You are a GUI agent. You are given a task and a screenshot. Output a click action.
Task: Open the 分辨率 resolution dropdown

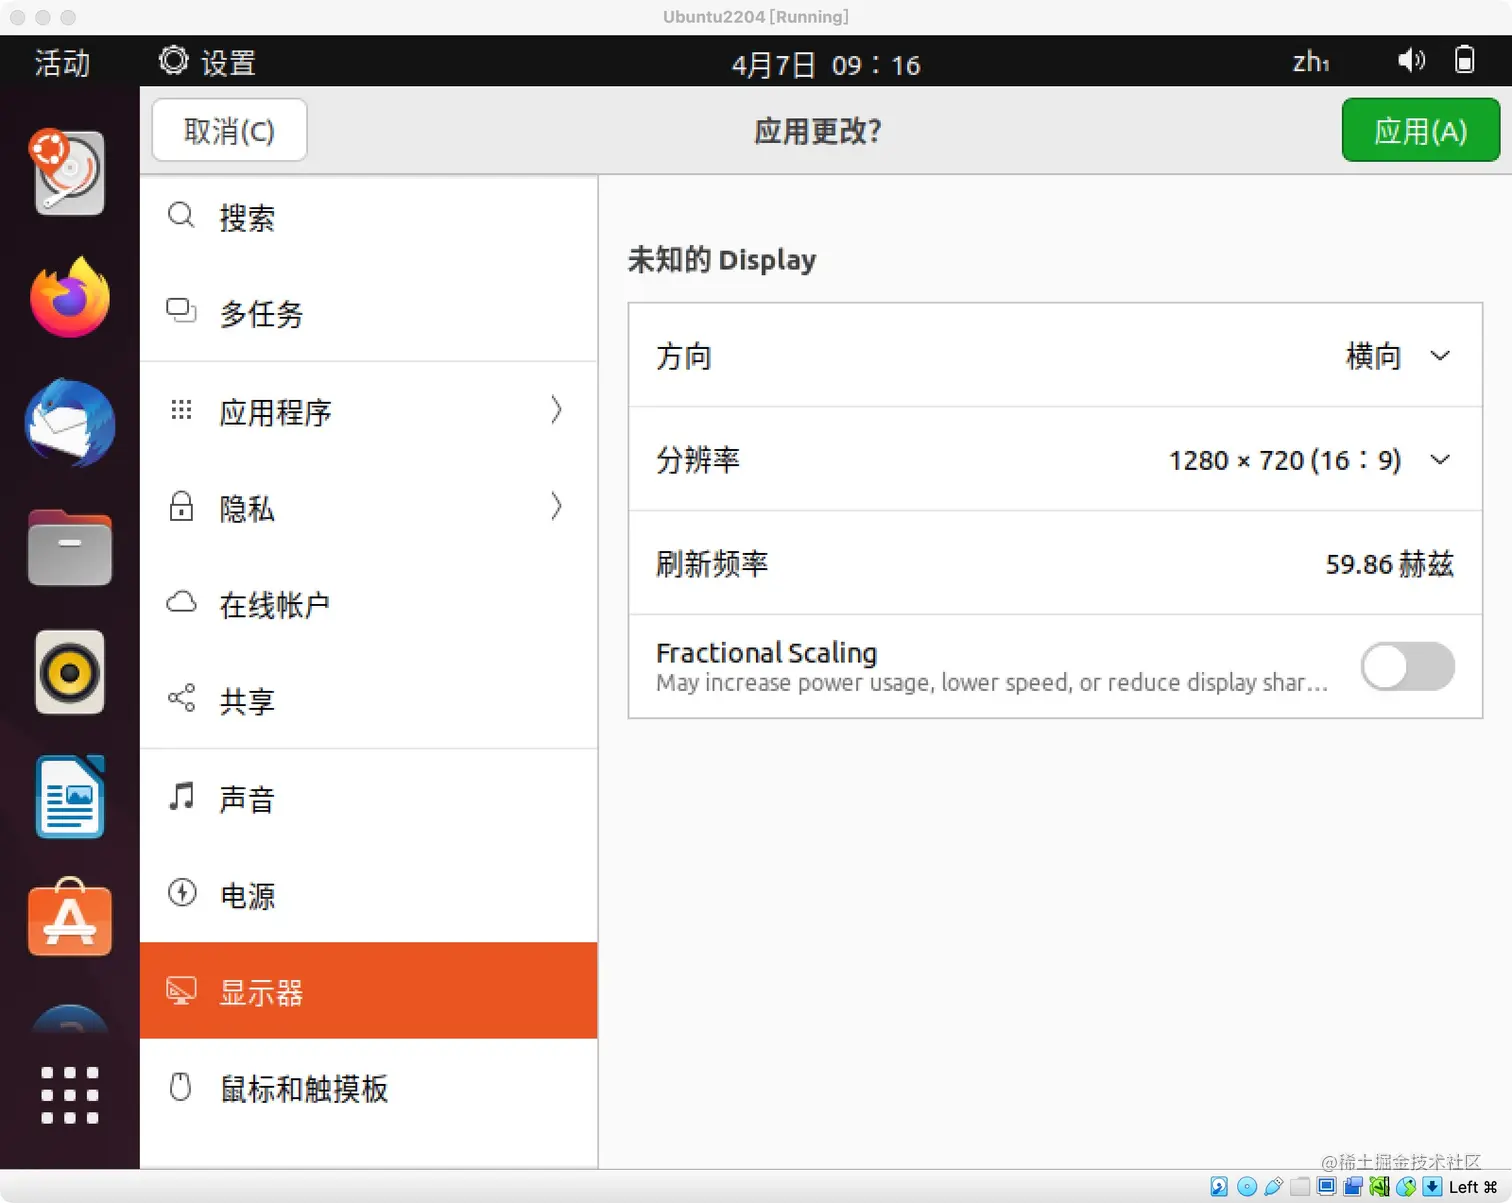(1440, 460)
